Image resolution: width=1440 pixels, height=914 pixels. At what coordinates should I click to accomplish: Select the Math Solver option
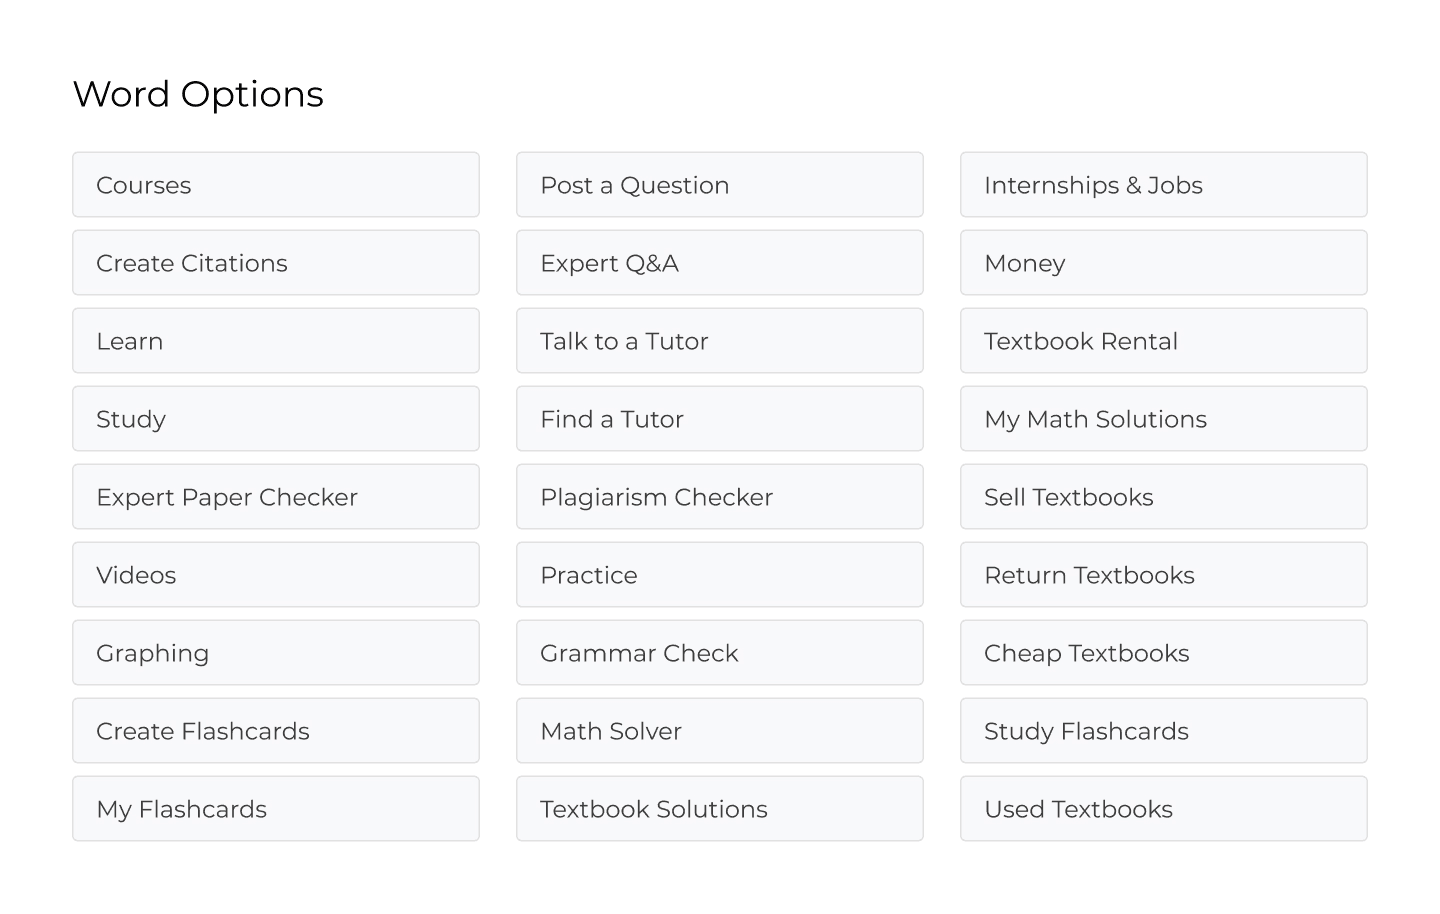719,731
